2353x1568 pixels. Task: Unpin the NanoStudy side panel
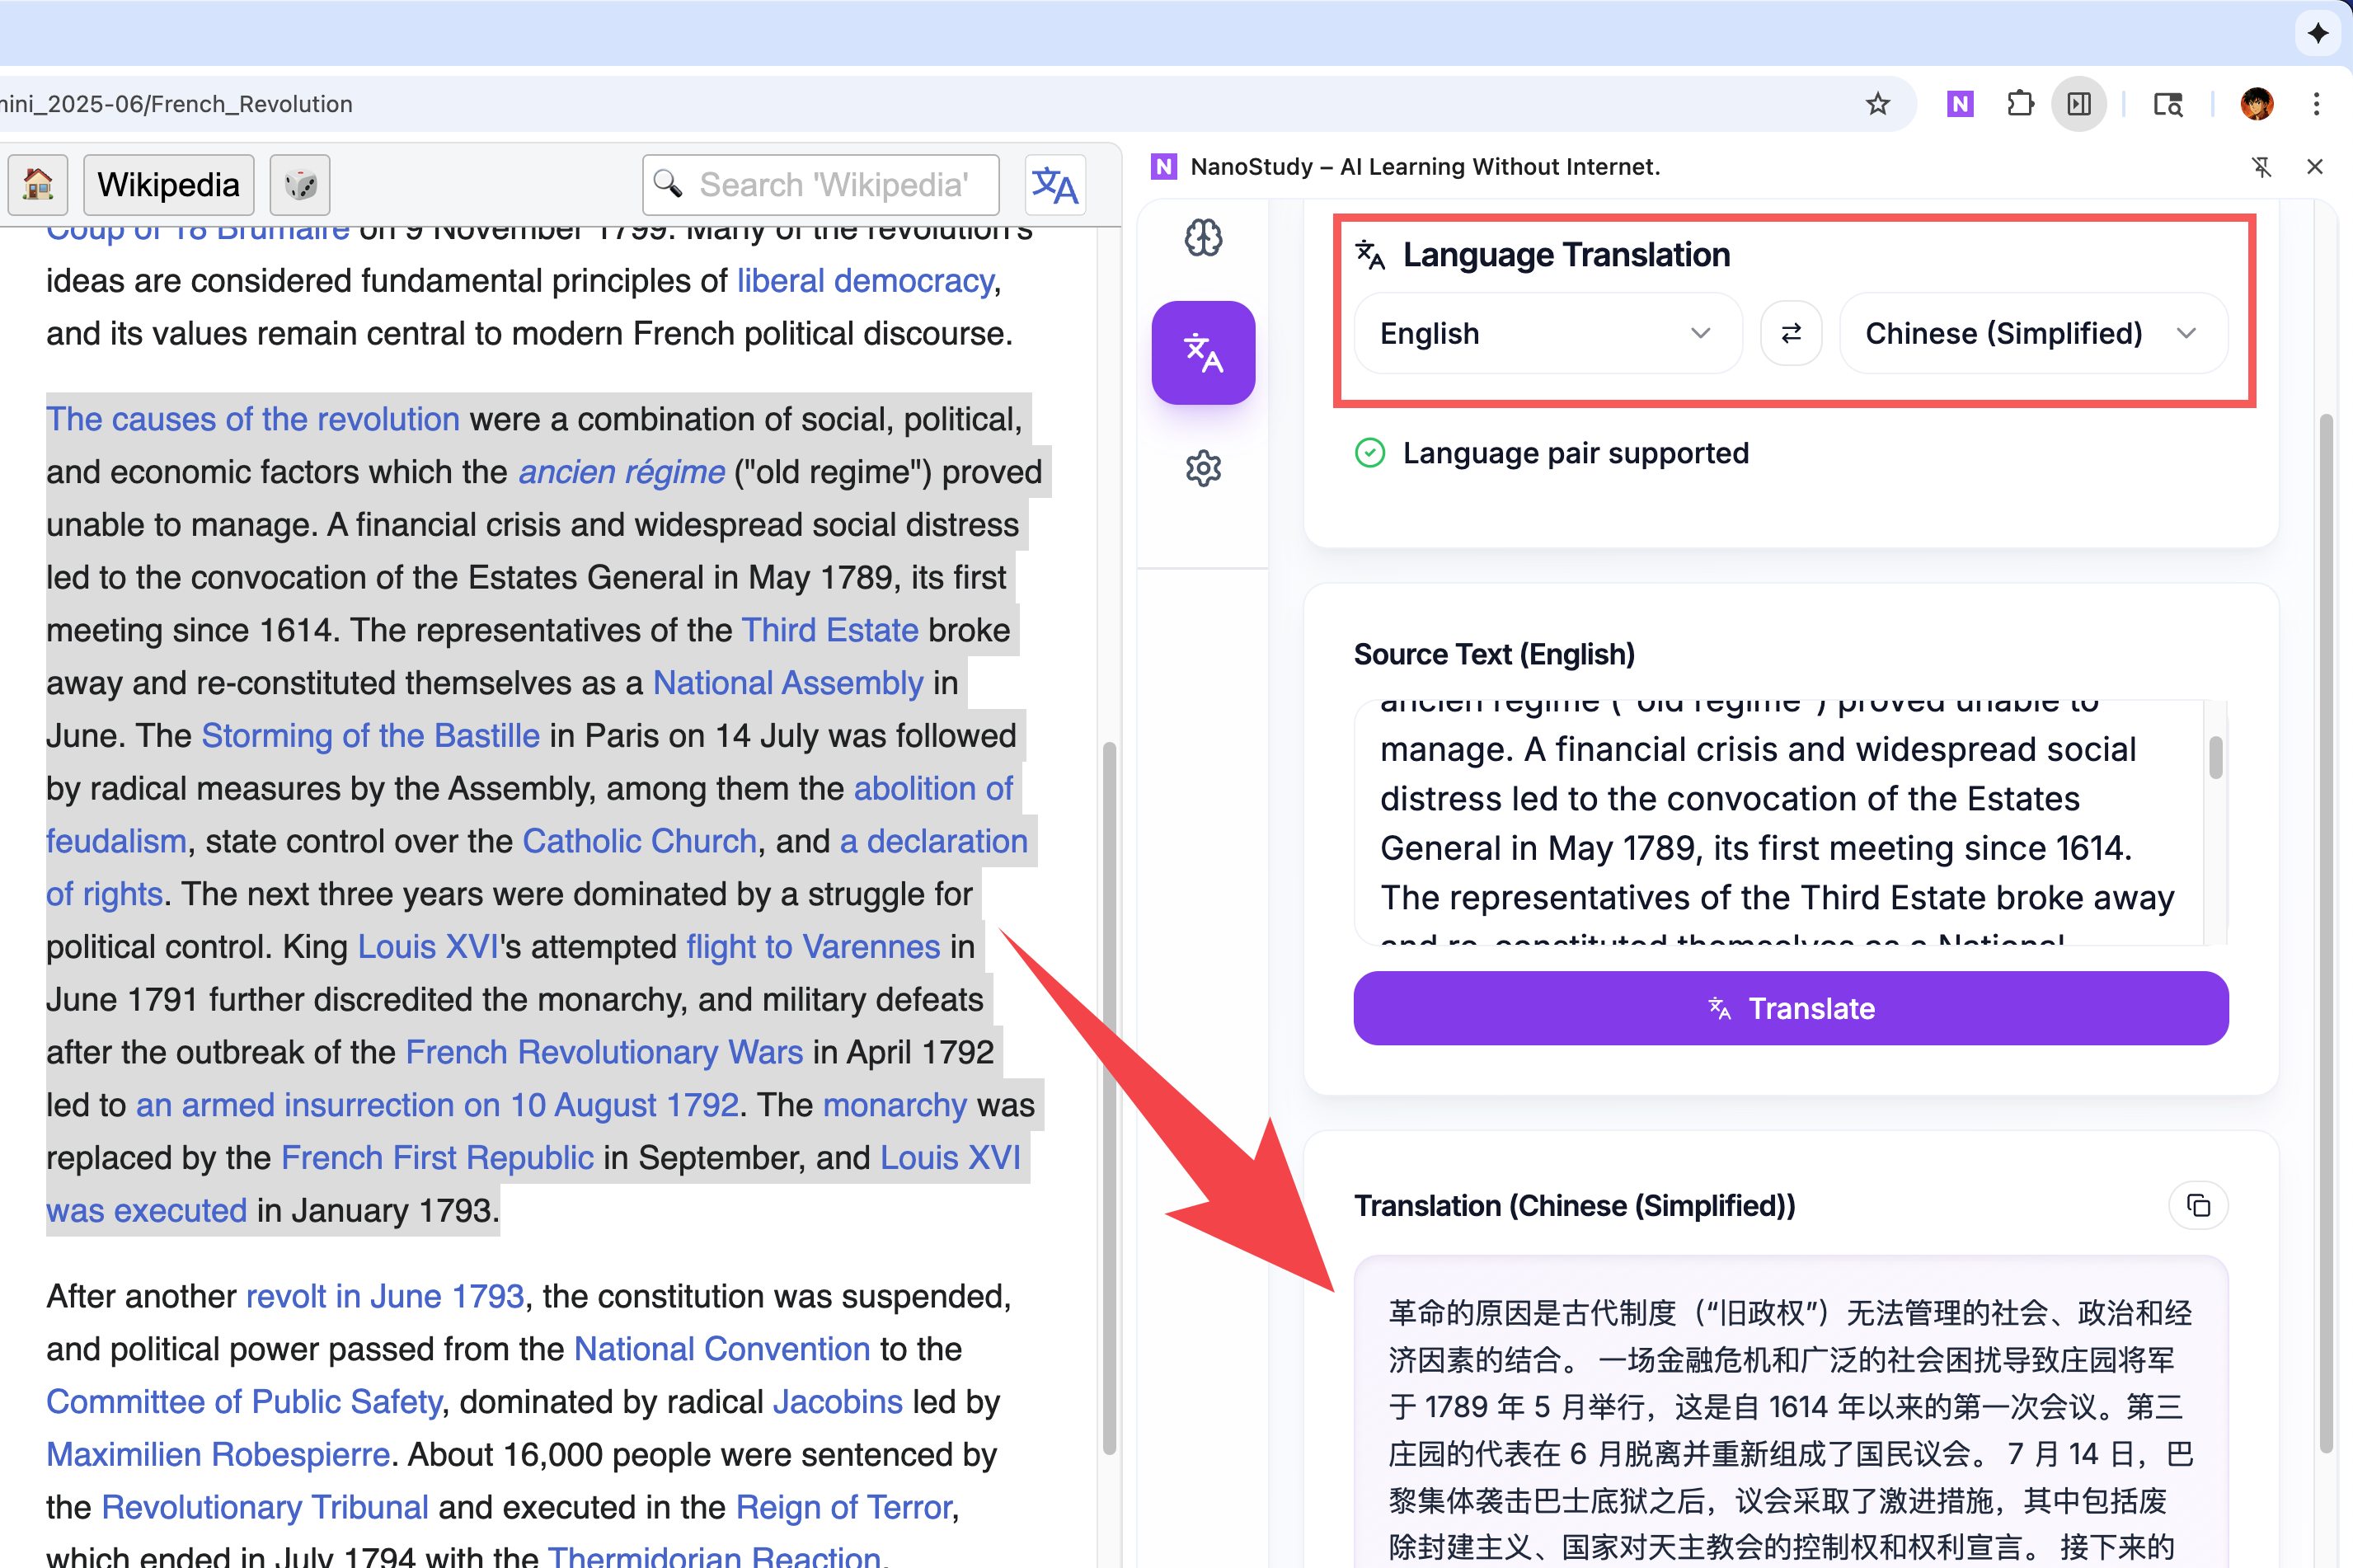2261,167
